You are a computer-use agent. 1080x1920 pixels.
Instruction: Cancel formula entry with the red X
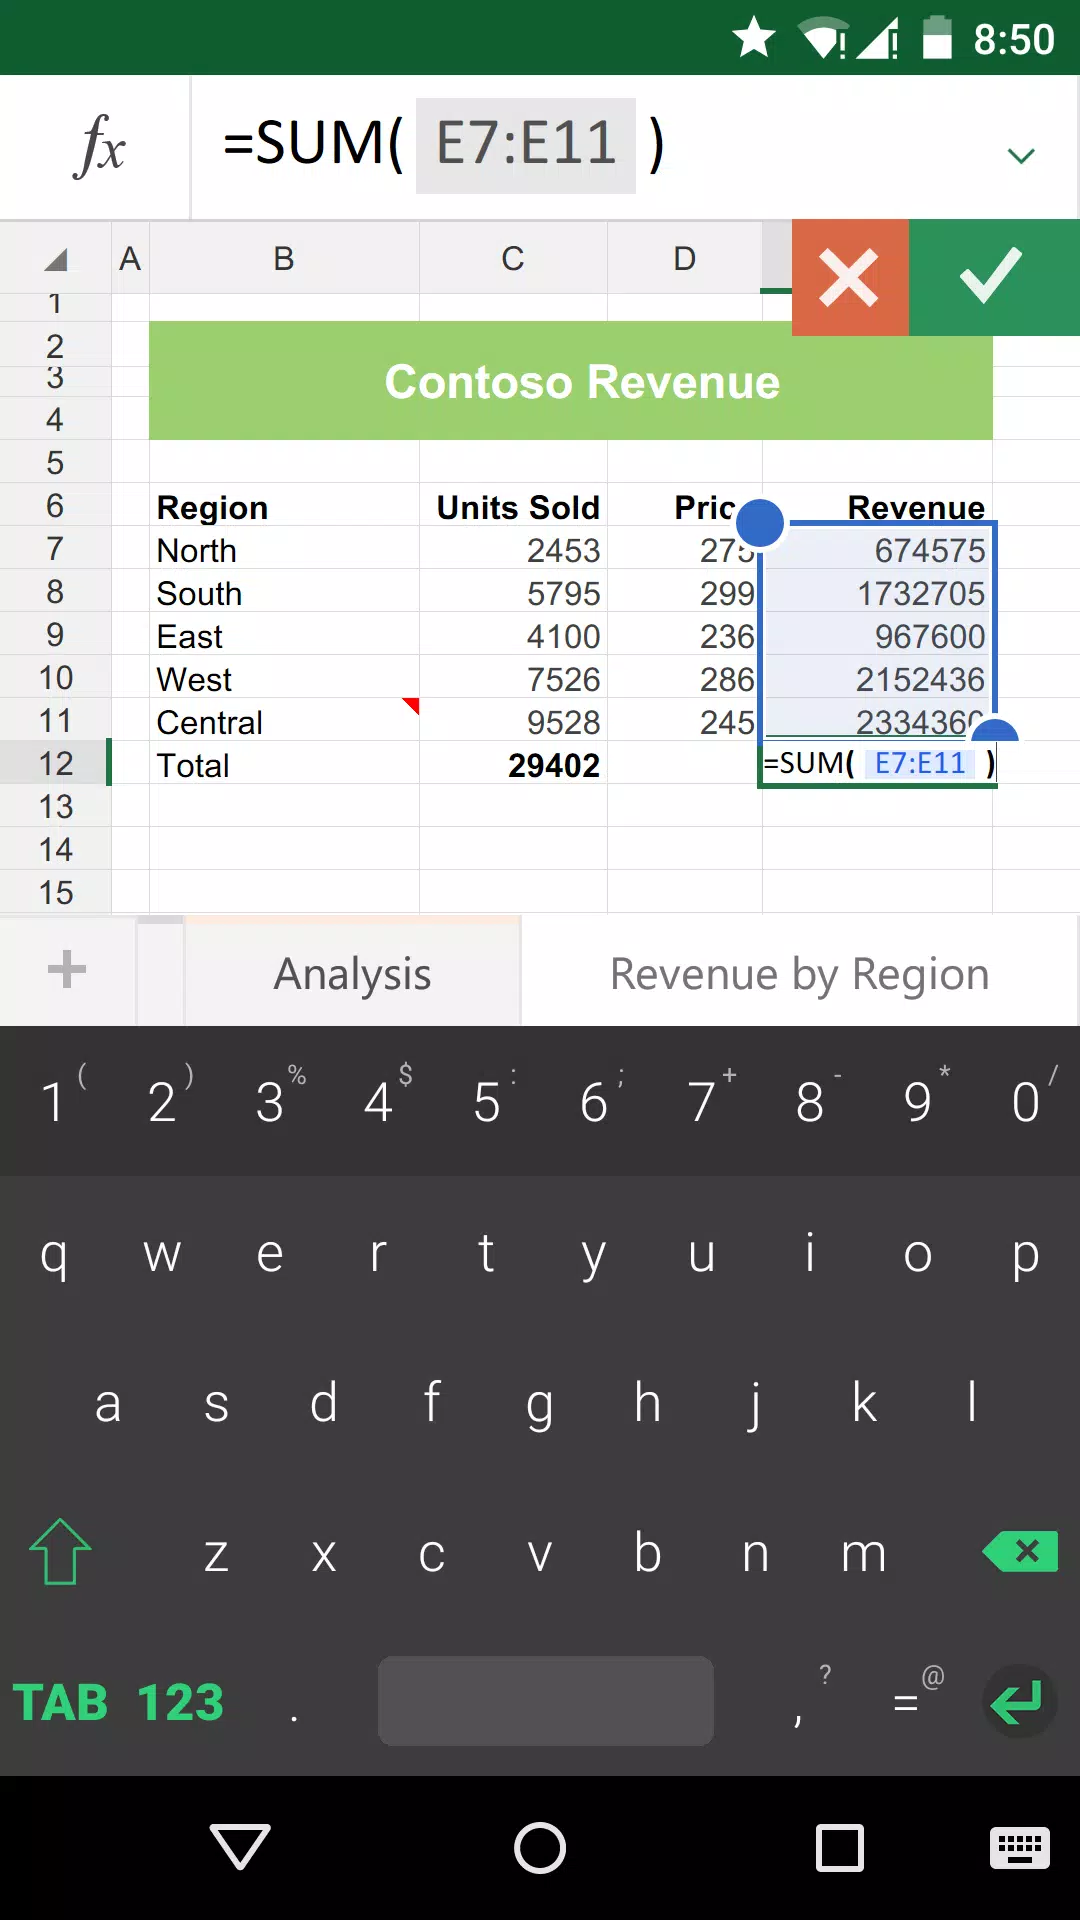click(x=849, y=278)
